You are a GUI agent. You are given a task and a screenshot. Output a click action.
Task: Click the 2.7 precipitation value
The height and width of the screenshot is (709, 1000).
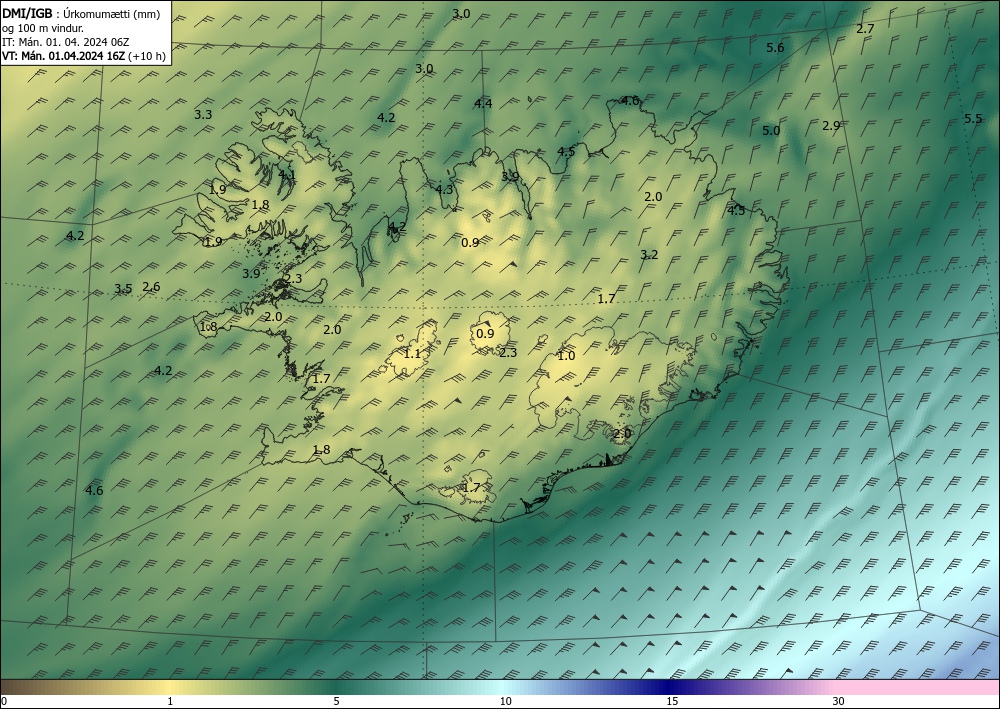click(865, 29)
